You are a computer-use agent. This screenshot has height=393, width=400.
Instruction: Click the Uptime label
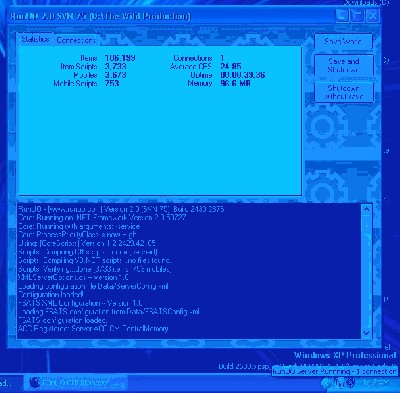point(201,75)
